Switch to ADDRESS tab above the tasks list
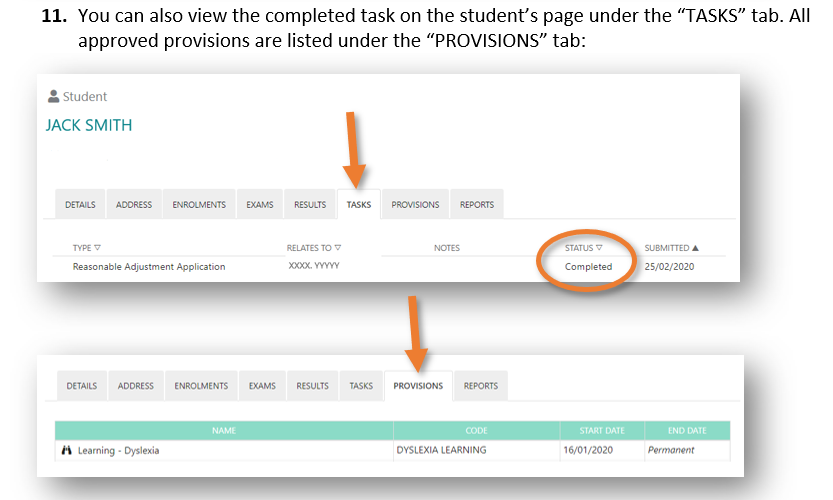This screenshot has height=500, width=833. (134, 205)
